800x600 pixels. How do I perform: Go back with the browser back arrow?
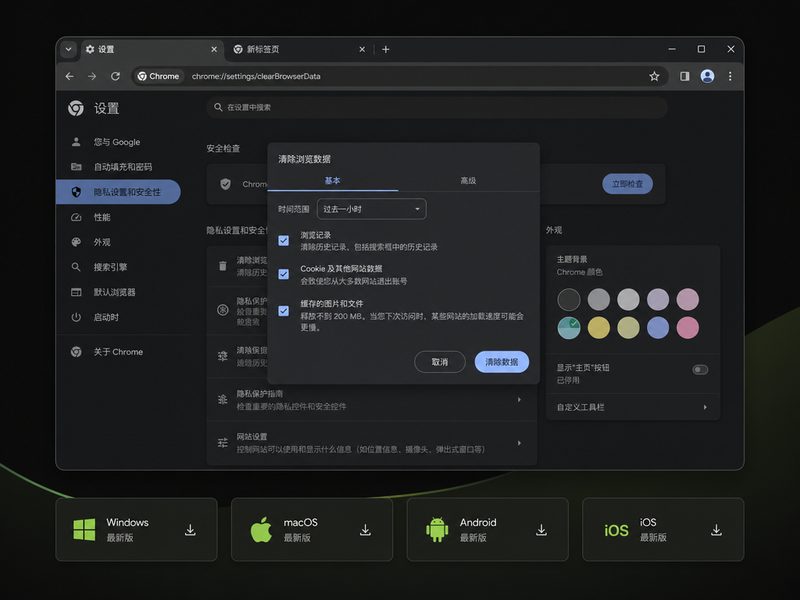70,76
